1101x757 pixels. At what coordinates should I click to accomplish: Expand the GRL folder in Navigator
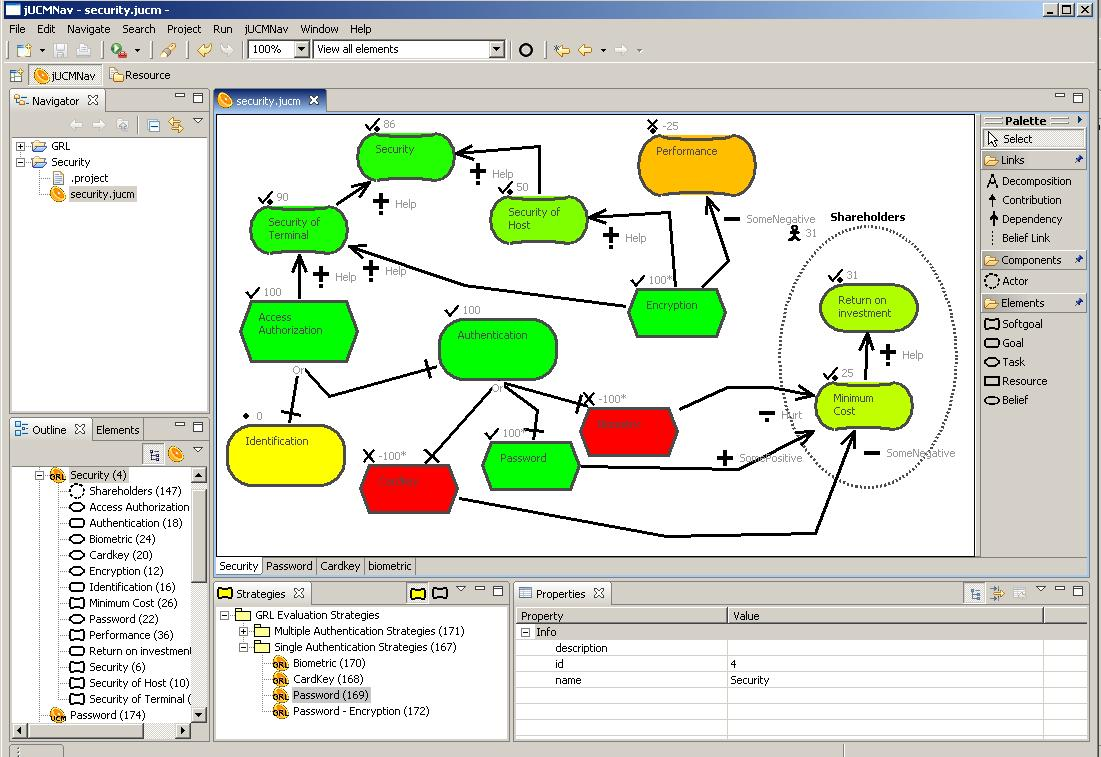click(x=20, y=146)
